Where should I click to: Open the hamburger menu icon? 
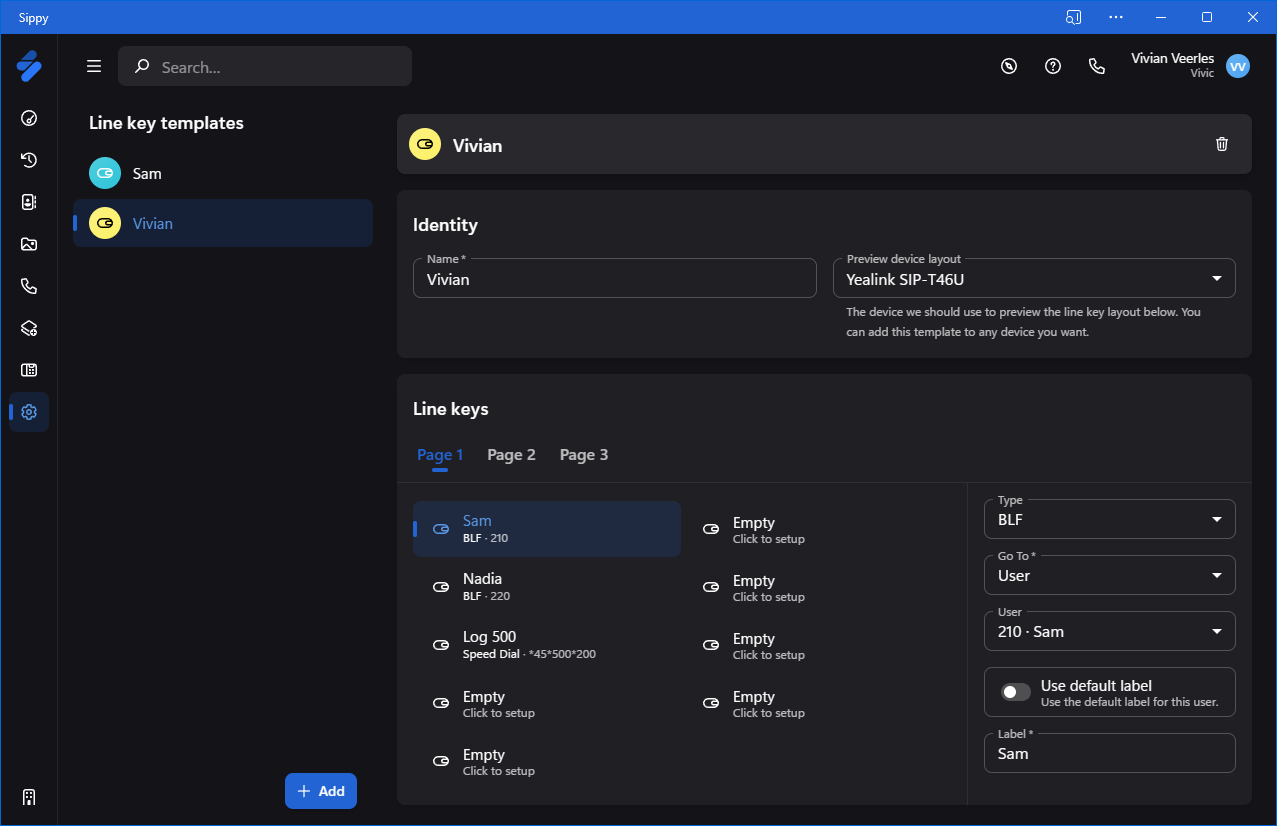tap(94, 66)
